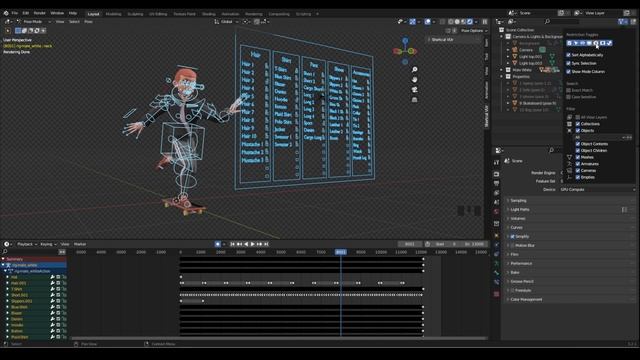Switch to the Modeling workspace tab
The height and width of the screenshot is (360, 640).
(113, 14)
